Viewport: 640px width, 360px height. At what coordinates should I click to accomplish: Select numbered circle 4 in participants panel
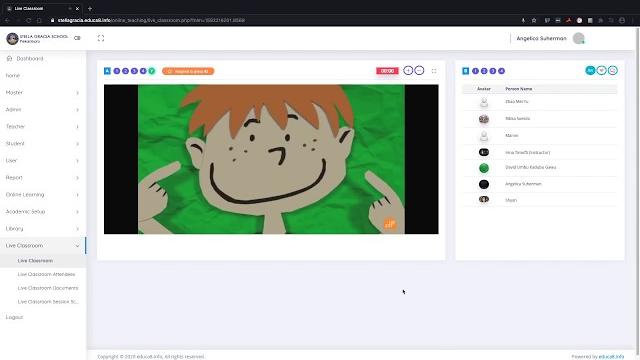click(x=502, y=71)
